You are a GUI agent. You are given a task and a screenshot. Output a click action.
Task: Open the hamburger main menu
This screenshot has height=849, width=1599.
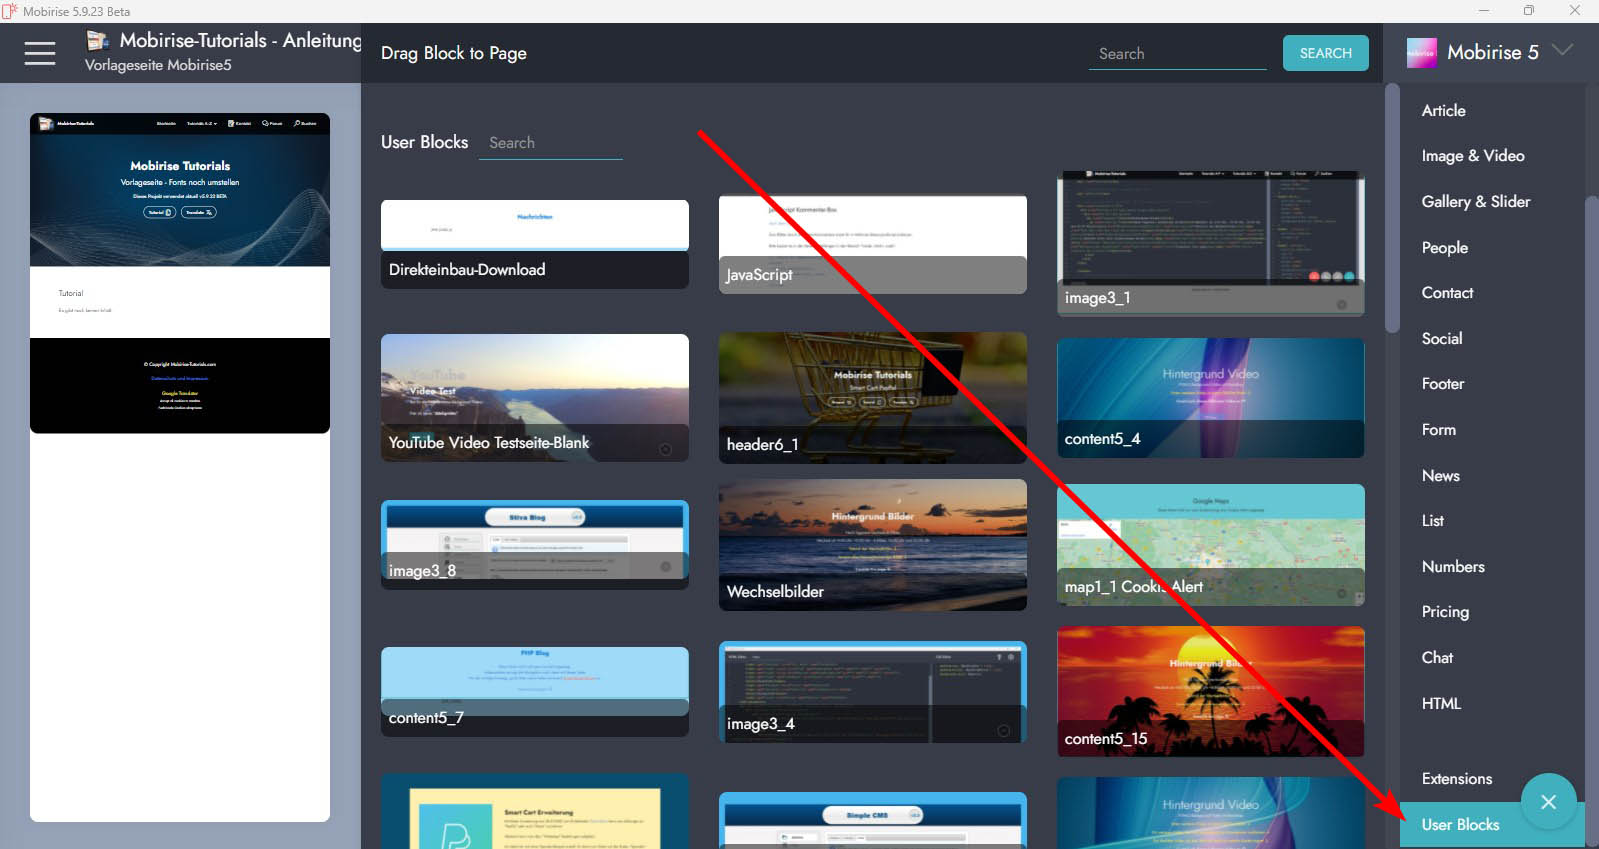[x=40, y=53]
